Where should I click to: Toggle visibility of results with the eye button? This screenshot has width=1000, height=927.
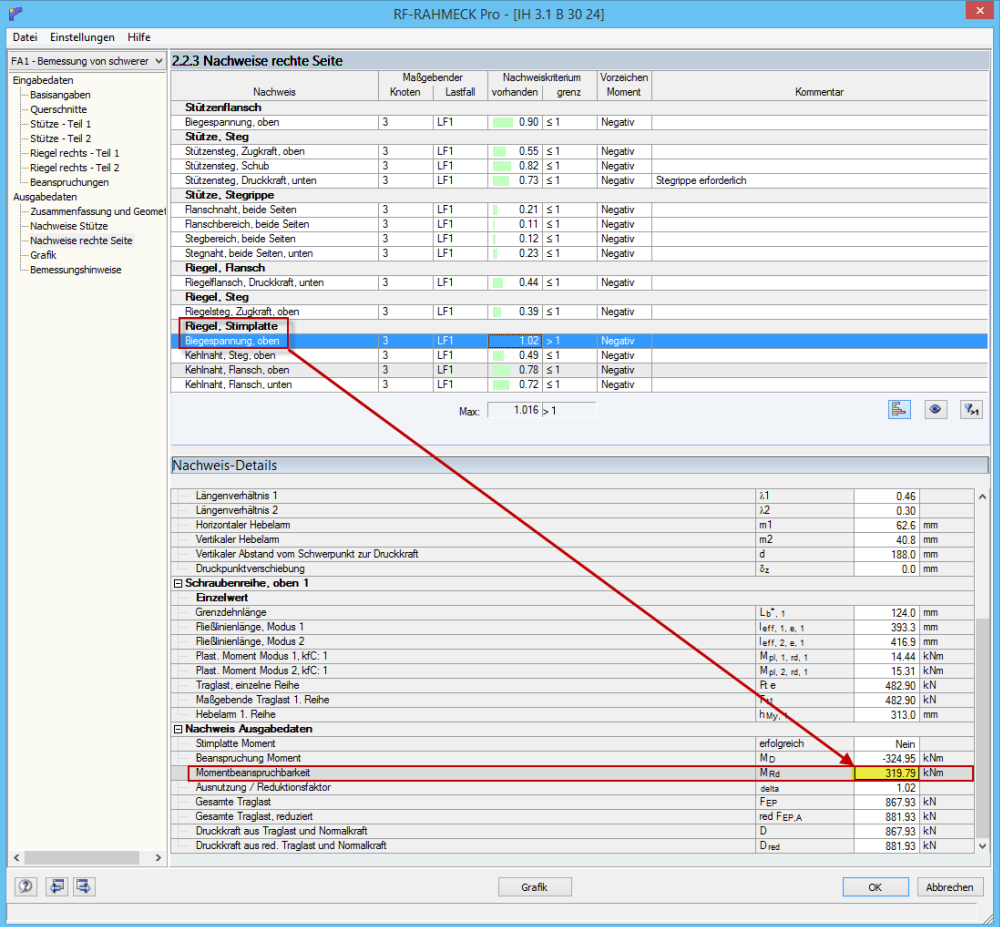935,409
